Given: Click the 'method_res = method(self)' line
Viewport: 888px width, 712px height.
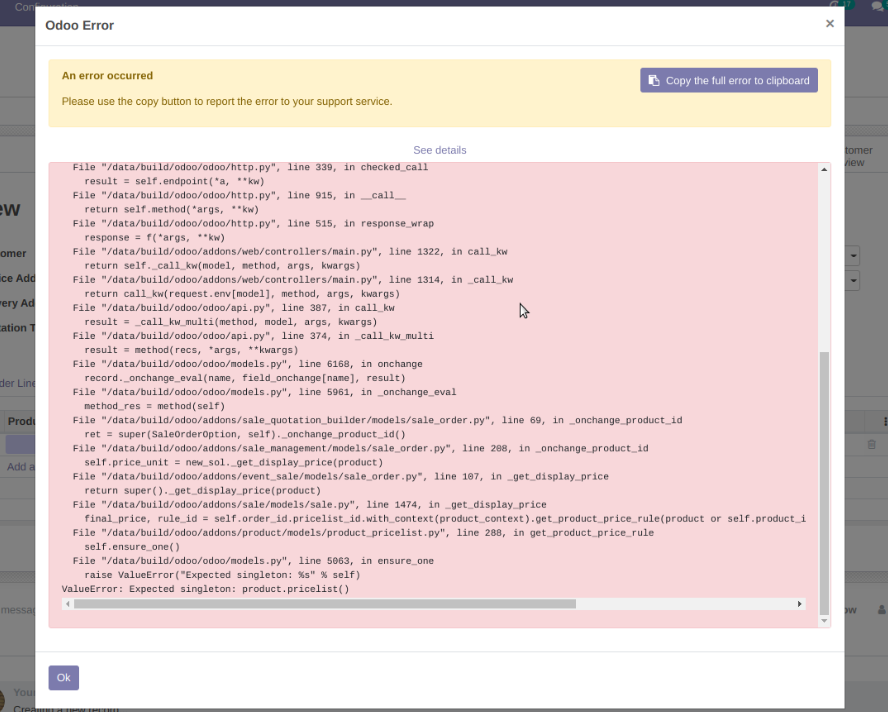Looking at the screenshot, I should click(x=155, y=406).
